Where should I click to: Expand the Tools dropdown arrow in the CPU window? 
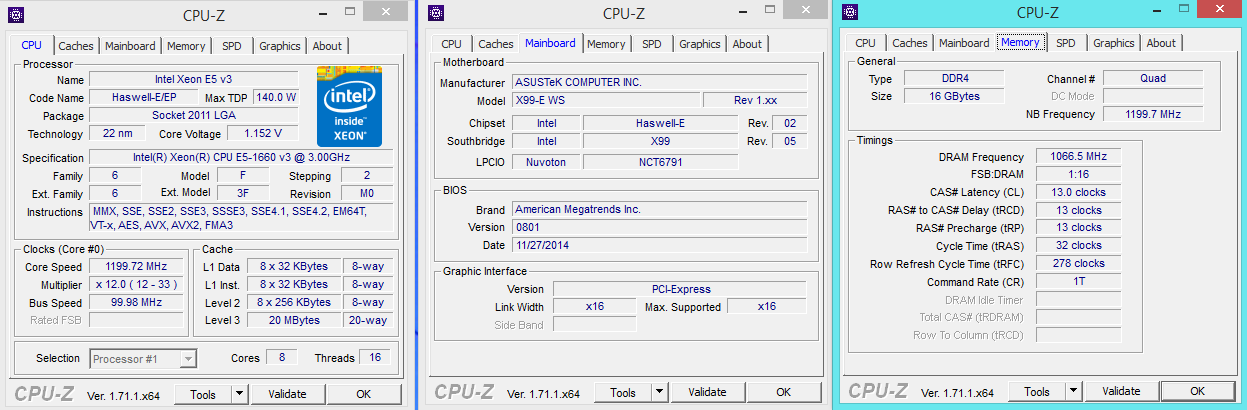(239, 393)
